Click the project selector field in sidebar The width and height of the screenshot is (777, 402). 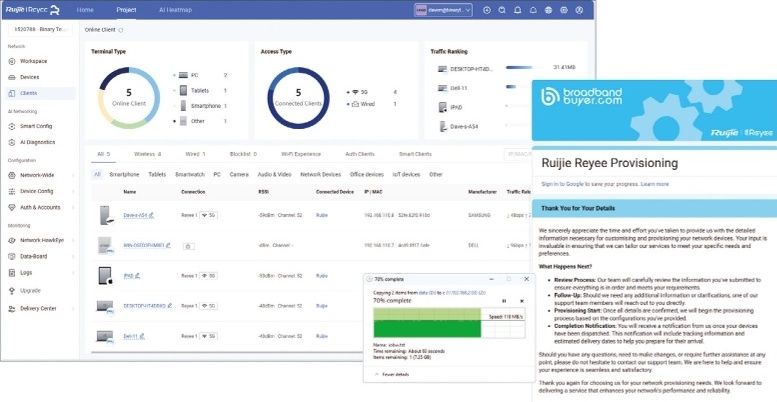[40, 29]
